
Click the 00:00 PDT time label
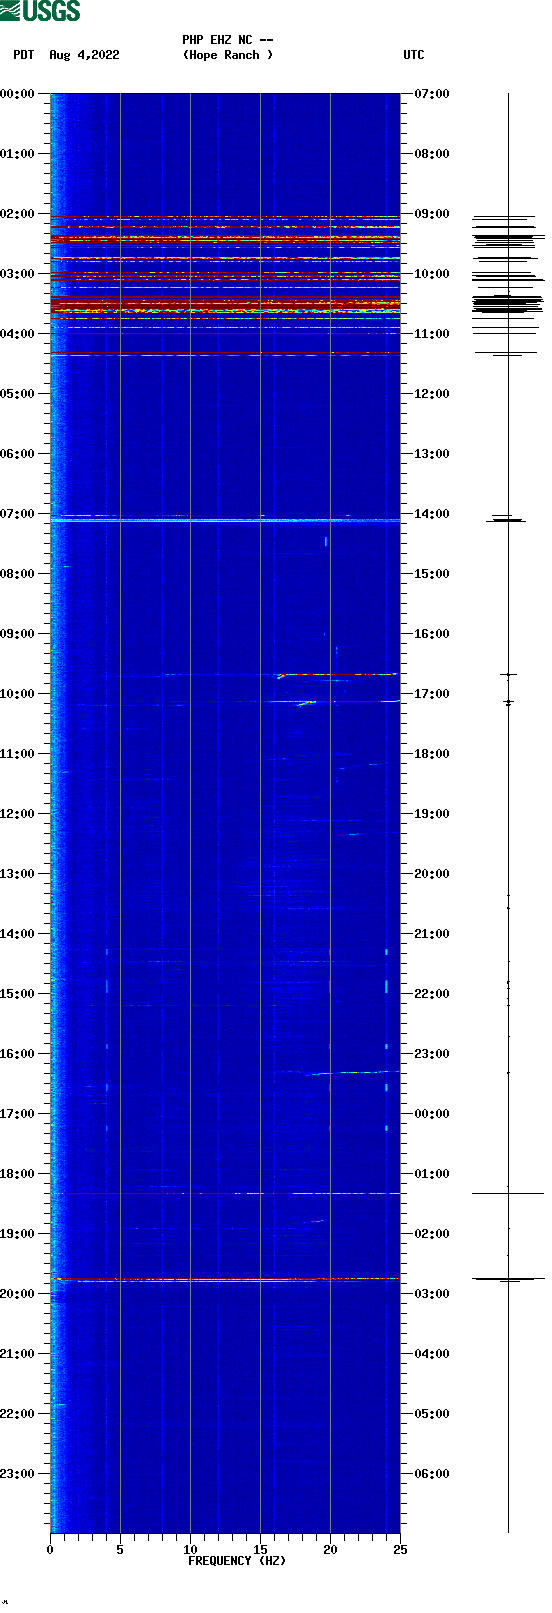pos(17,94)
